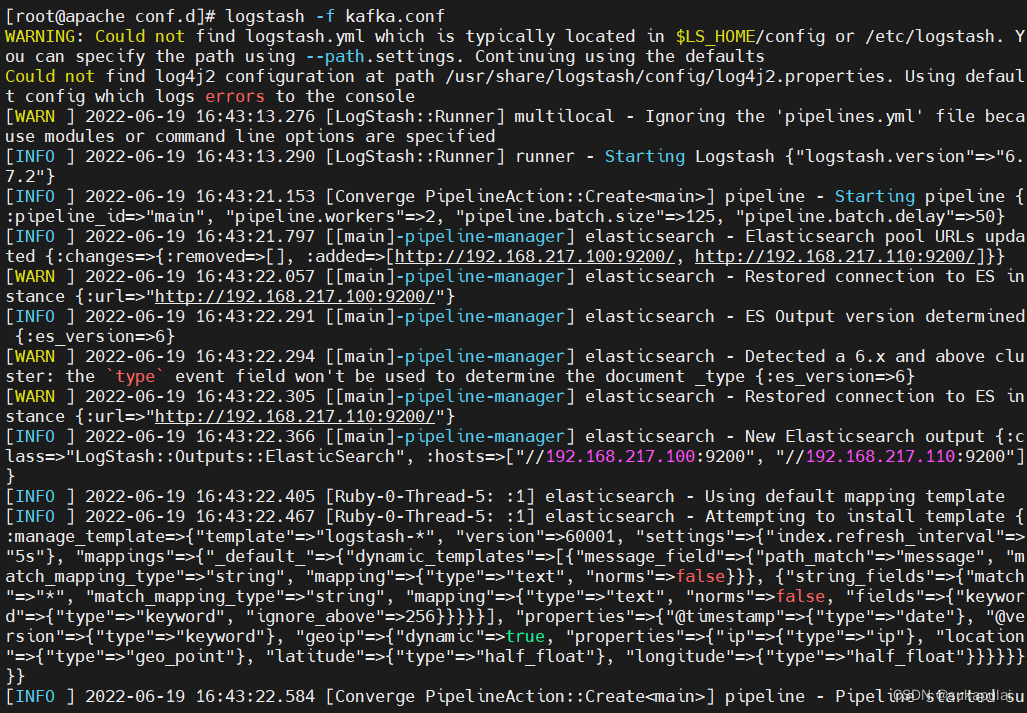Open the :url link at 16:43:22.305 line
The image size is (1027, 713).
(295, 416)
